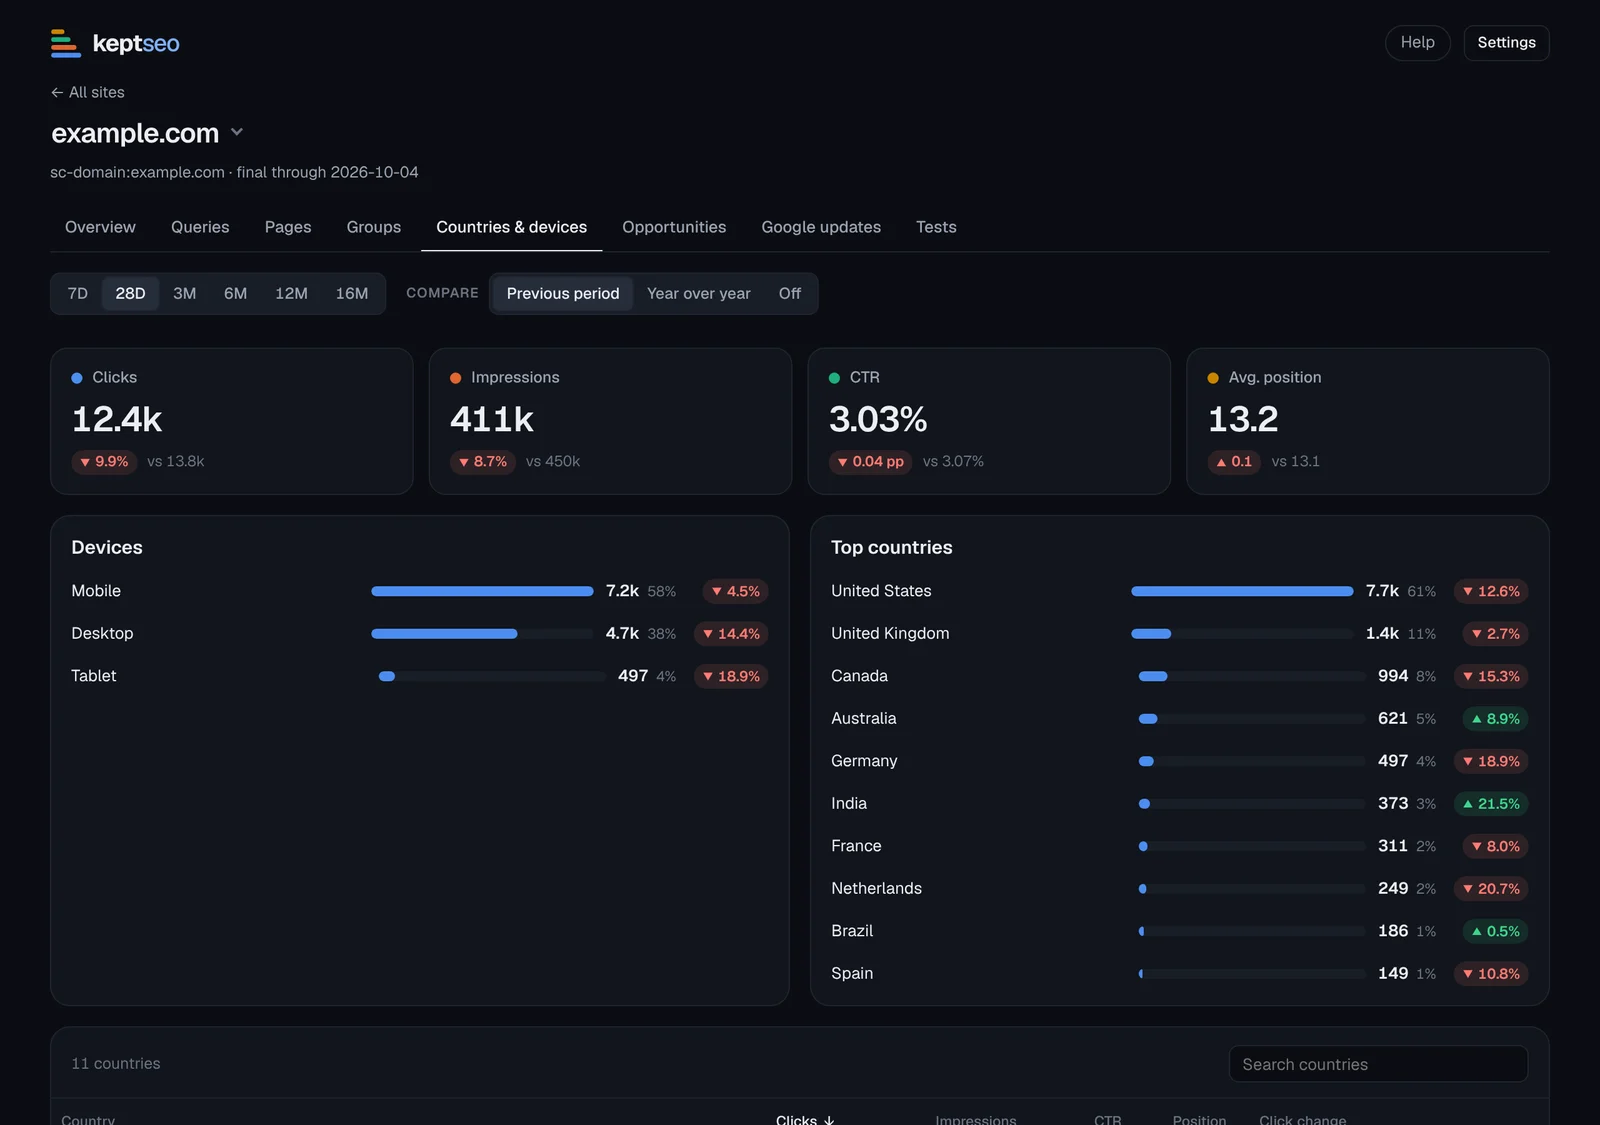The width and height of the screenshot is (1600, 1125).
Task: Open the example.com site switcher chevron
Action: click(x=237, y=132)
